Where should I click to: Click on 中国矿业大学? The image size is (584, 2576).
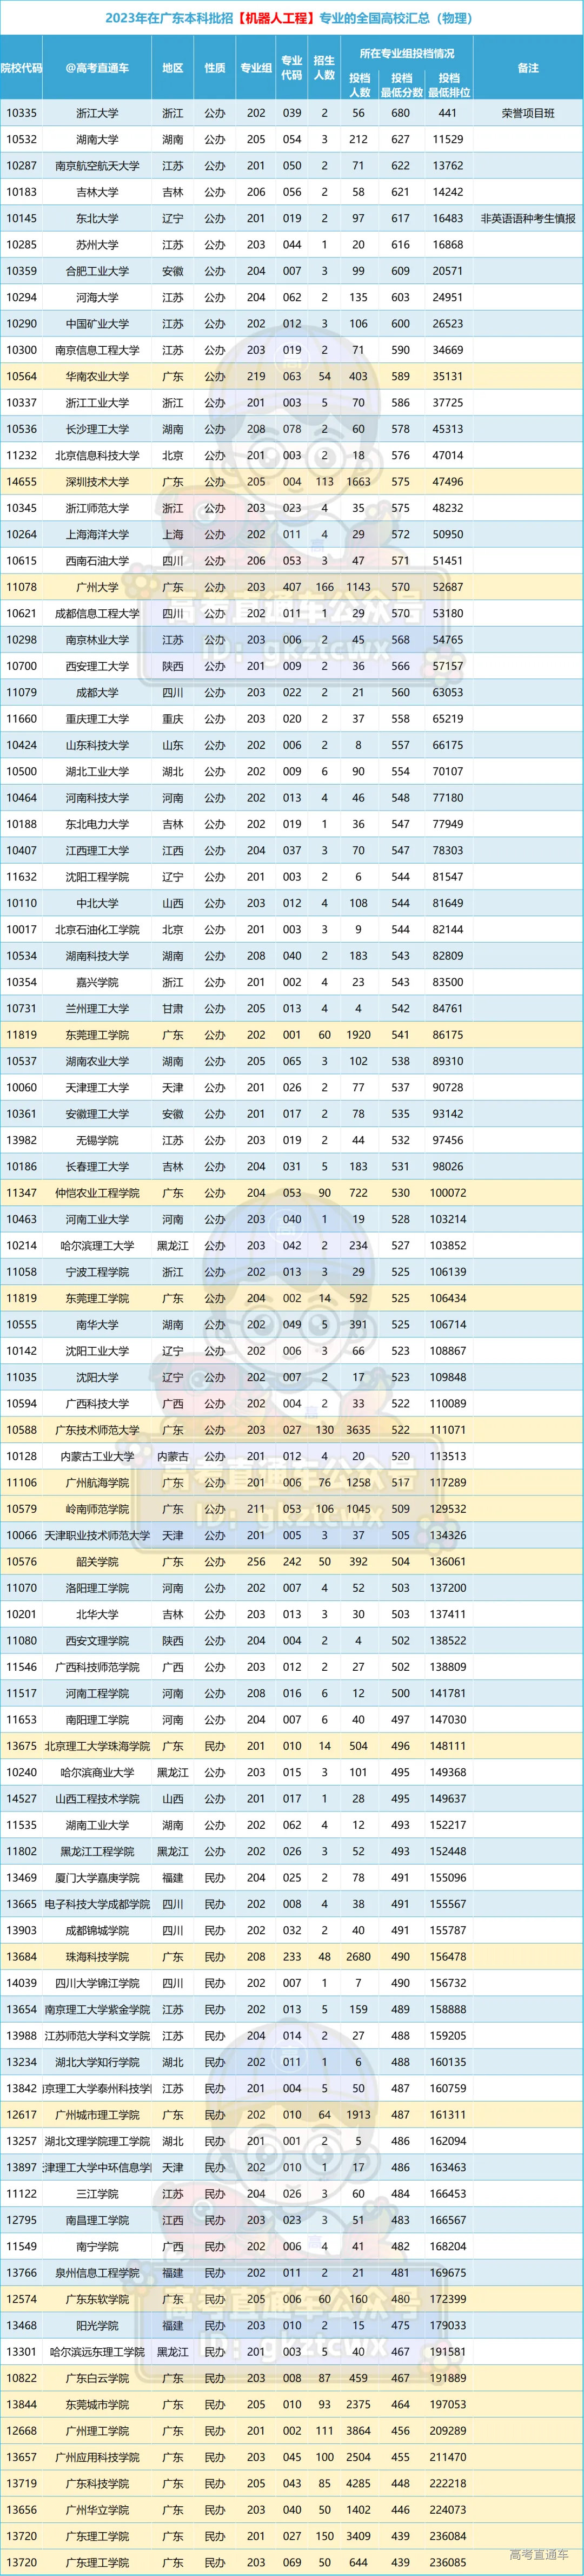(97, 324)
